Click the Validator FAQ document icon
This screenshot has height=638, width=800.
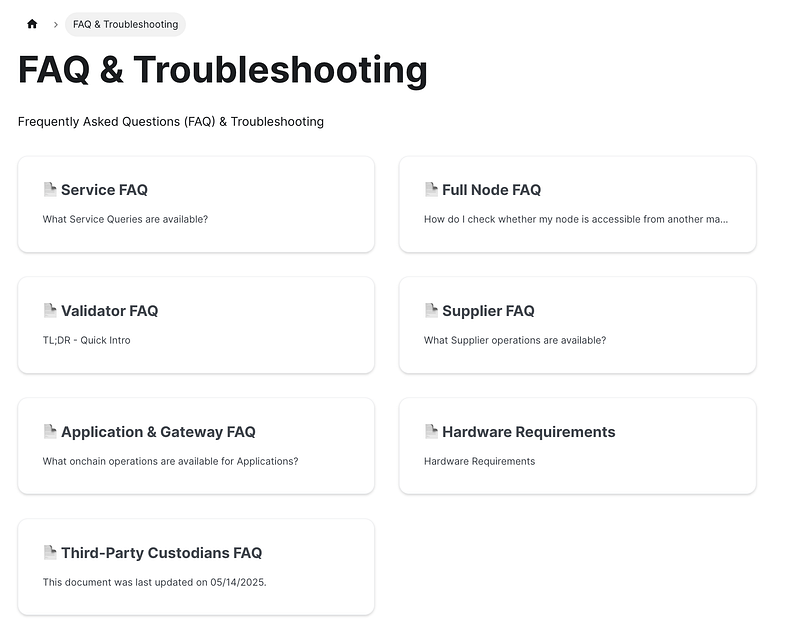(x=50, y=310)
